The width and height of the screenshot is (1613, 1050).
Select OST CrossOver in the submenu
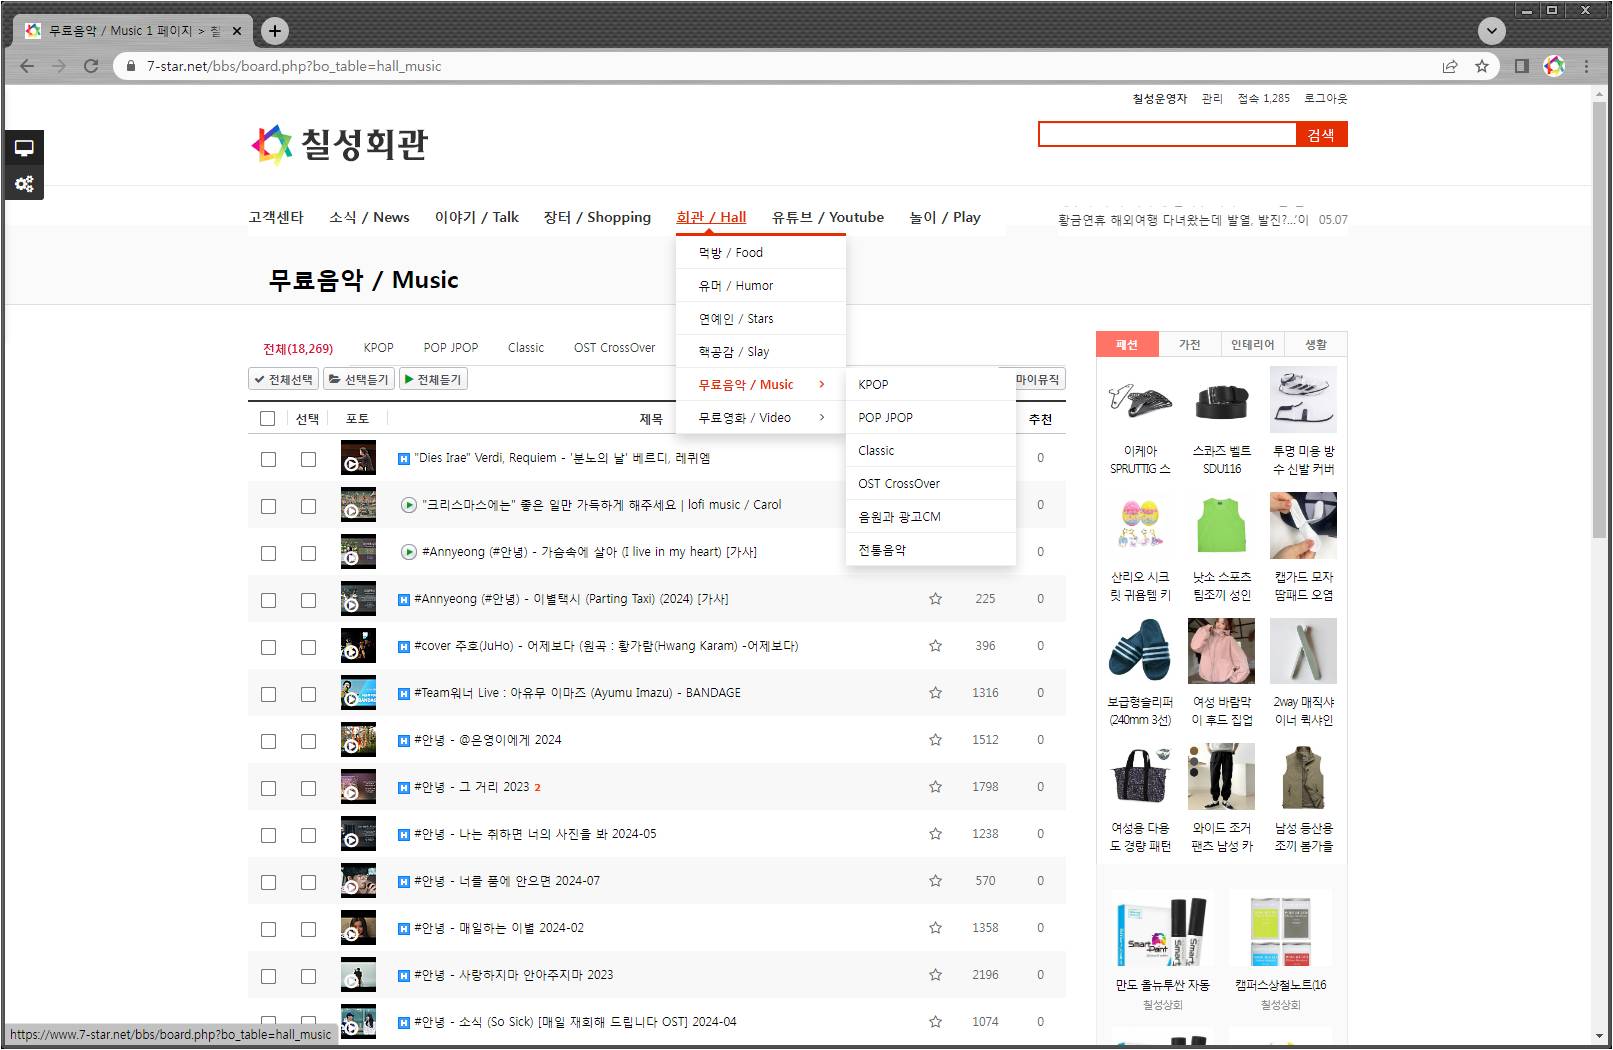(x=899, y=484)
